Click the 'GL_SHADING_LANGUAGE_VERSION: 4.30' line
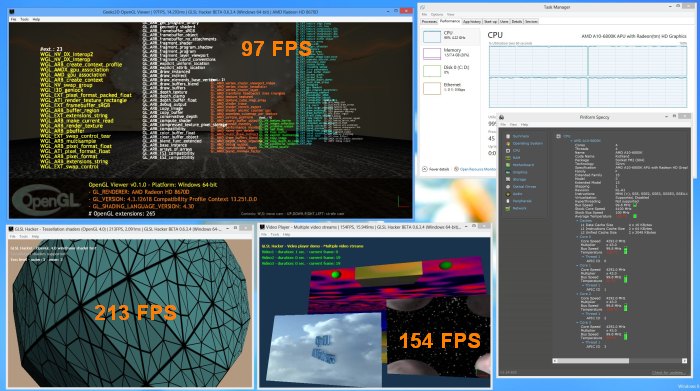Viewport: 700px width, 391px height. click(141, 206)
